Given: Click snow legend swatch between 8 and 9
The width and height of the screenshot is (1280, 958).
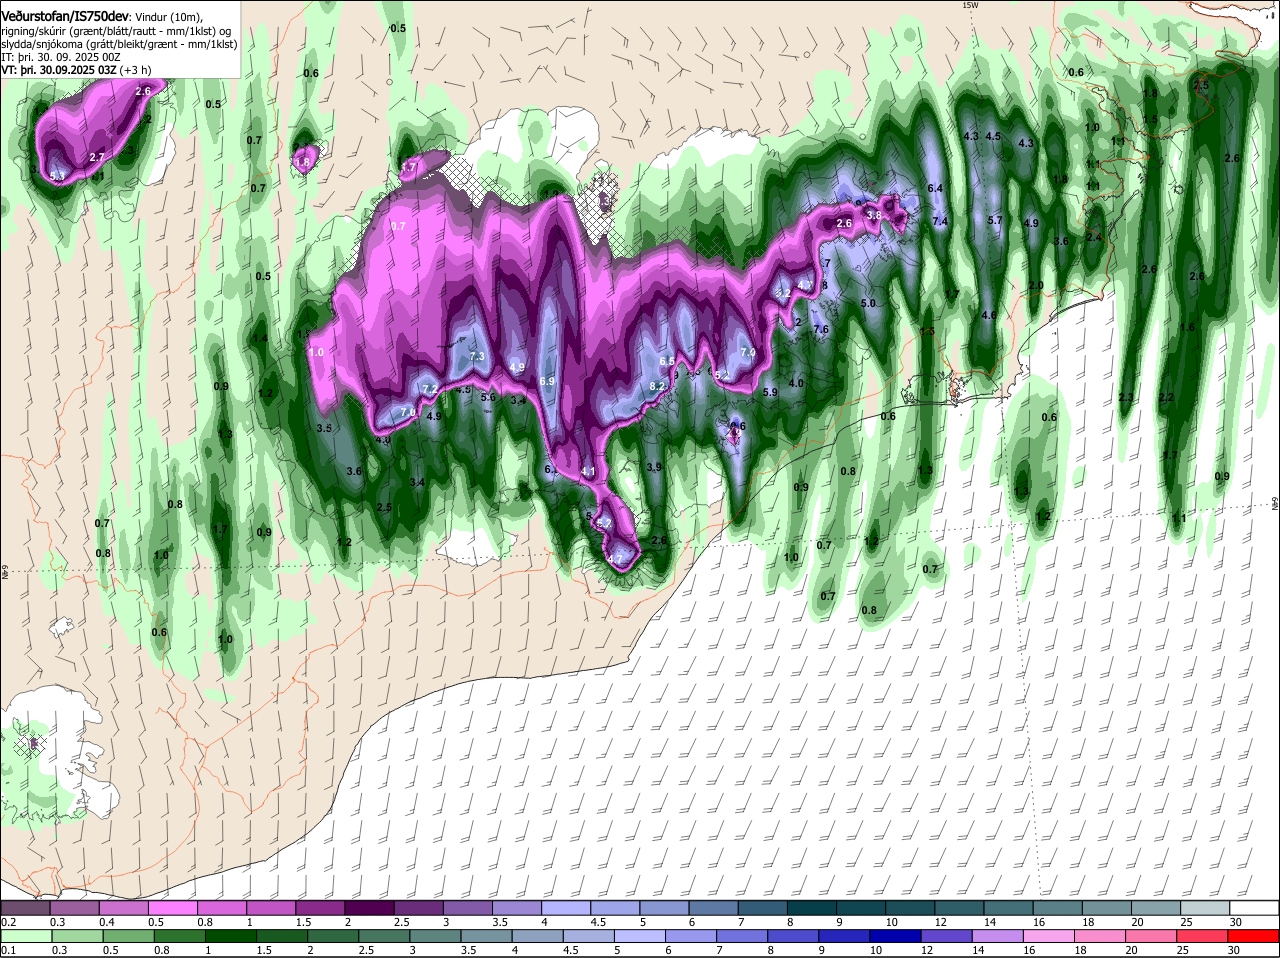Looking at the screenshot, I should click(812, 908).
